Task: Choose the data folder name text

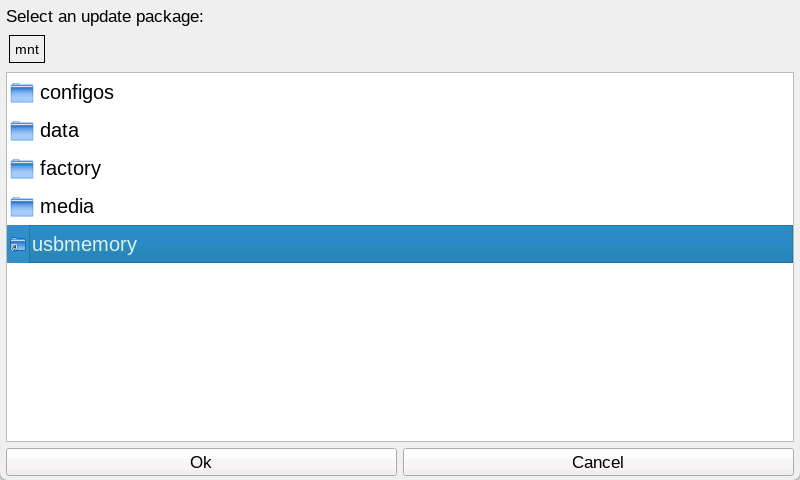Action: click(x=60, y=131)
